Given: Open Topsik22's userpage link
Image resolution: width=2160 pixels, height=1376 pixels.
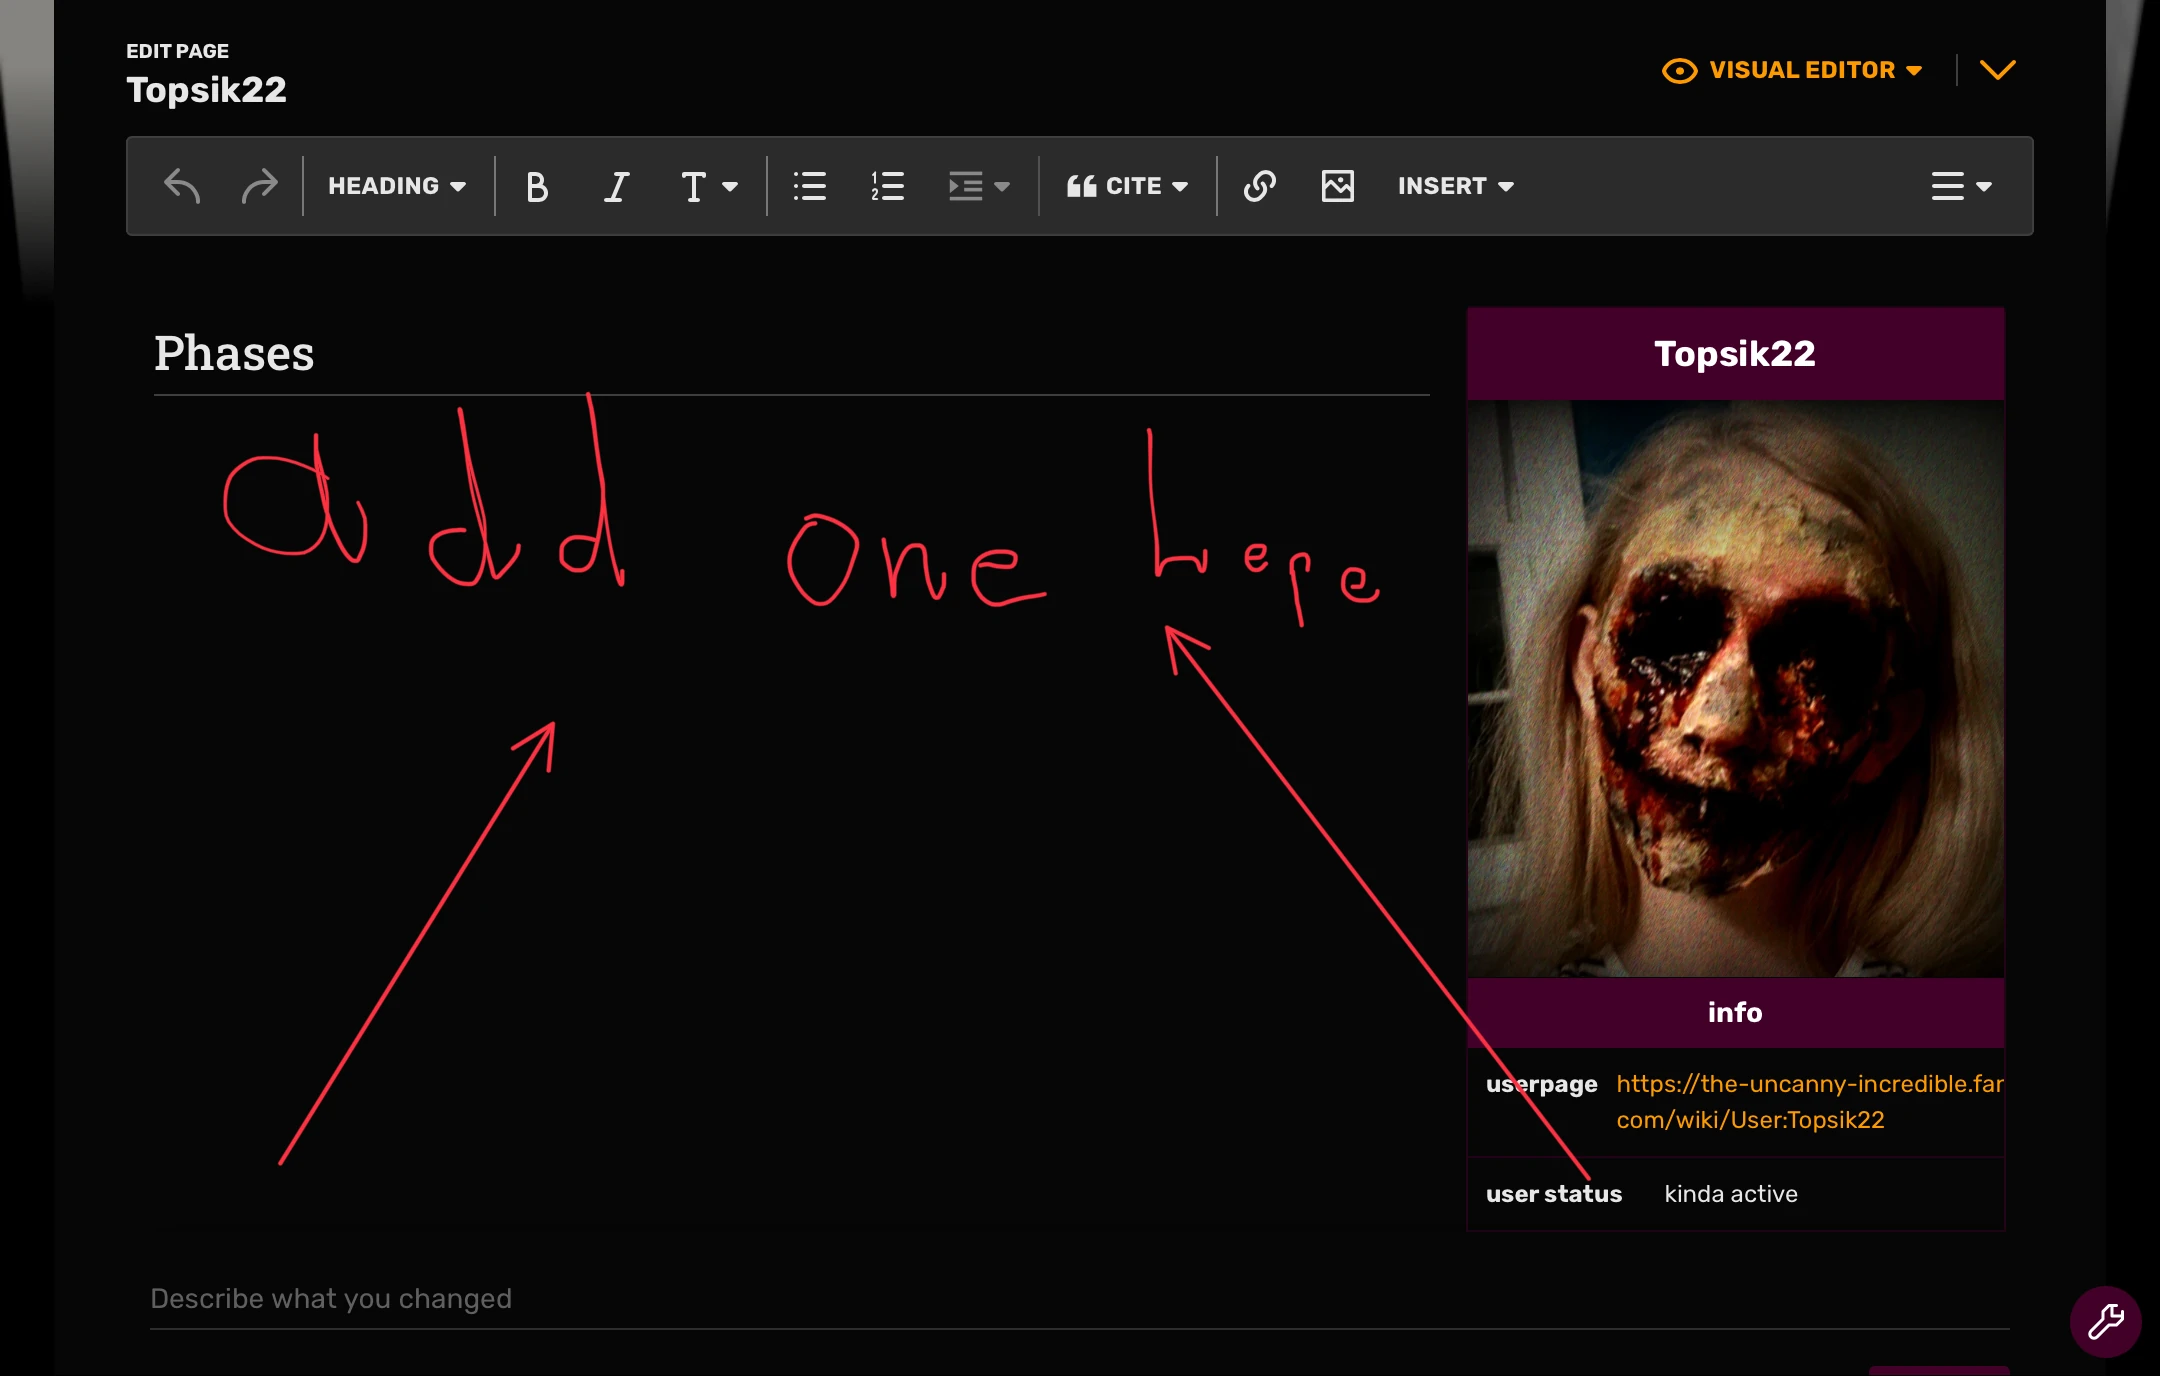Looking at the screenshot, I should coord(1800,1102).
